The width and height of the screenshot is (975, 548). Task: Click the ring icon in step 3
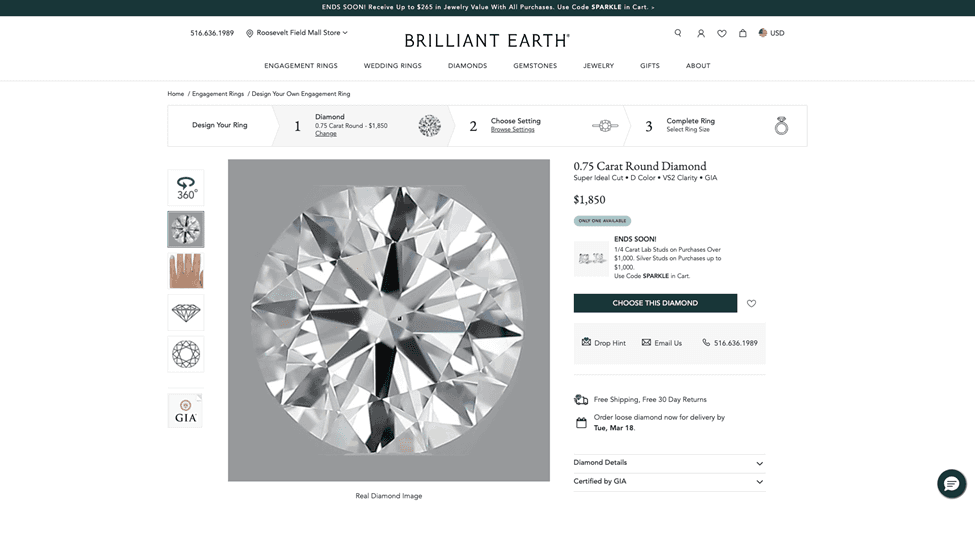(781, 126)
